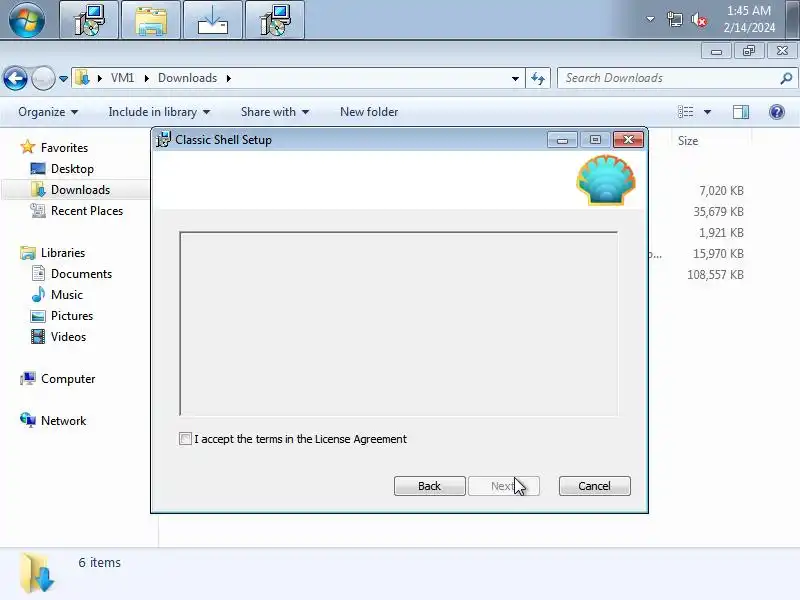Refresh the Downloads folder
Image resolution: width=800 pixels, height=600 pixels.
click(x=538, y=79)
